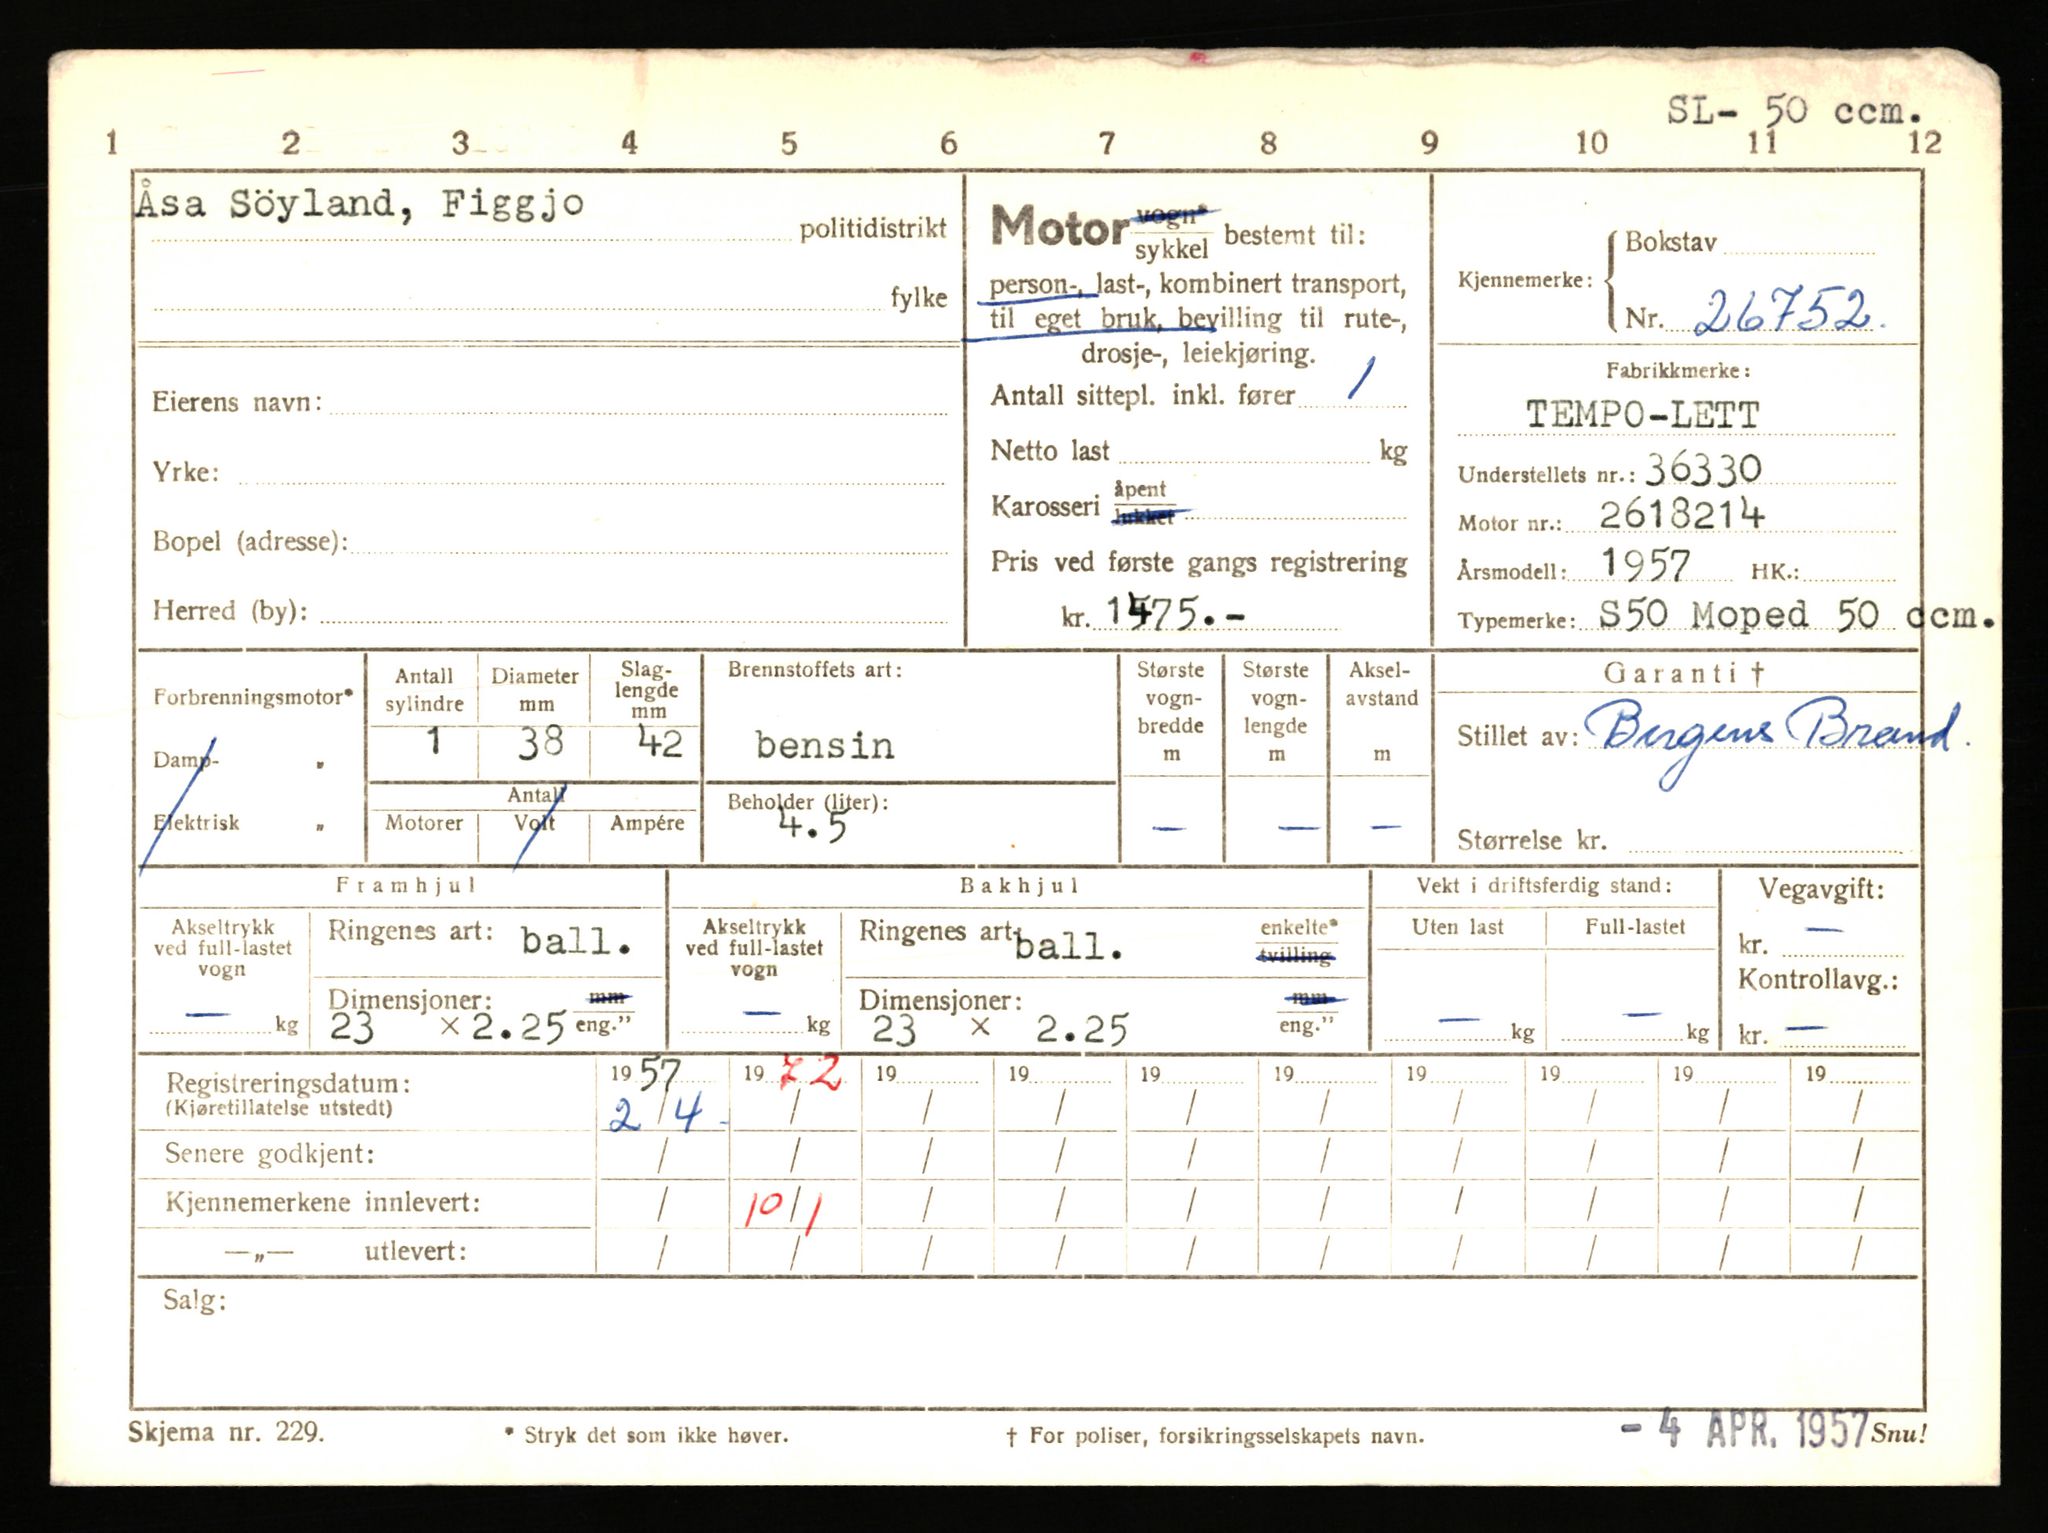Image resolution: width=2048 pixels, height=1533 pixels.
Task: Select tank capacity value '4.5'
Action: [812, 826]
